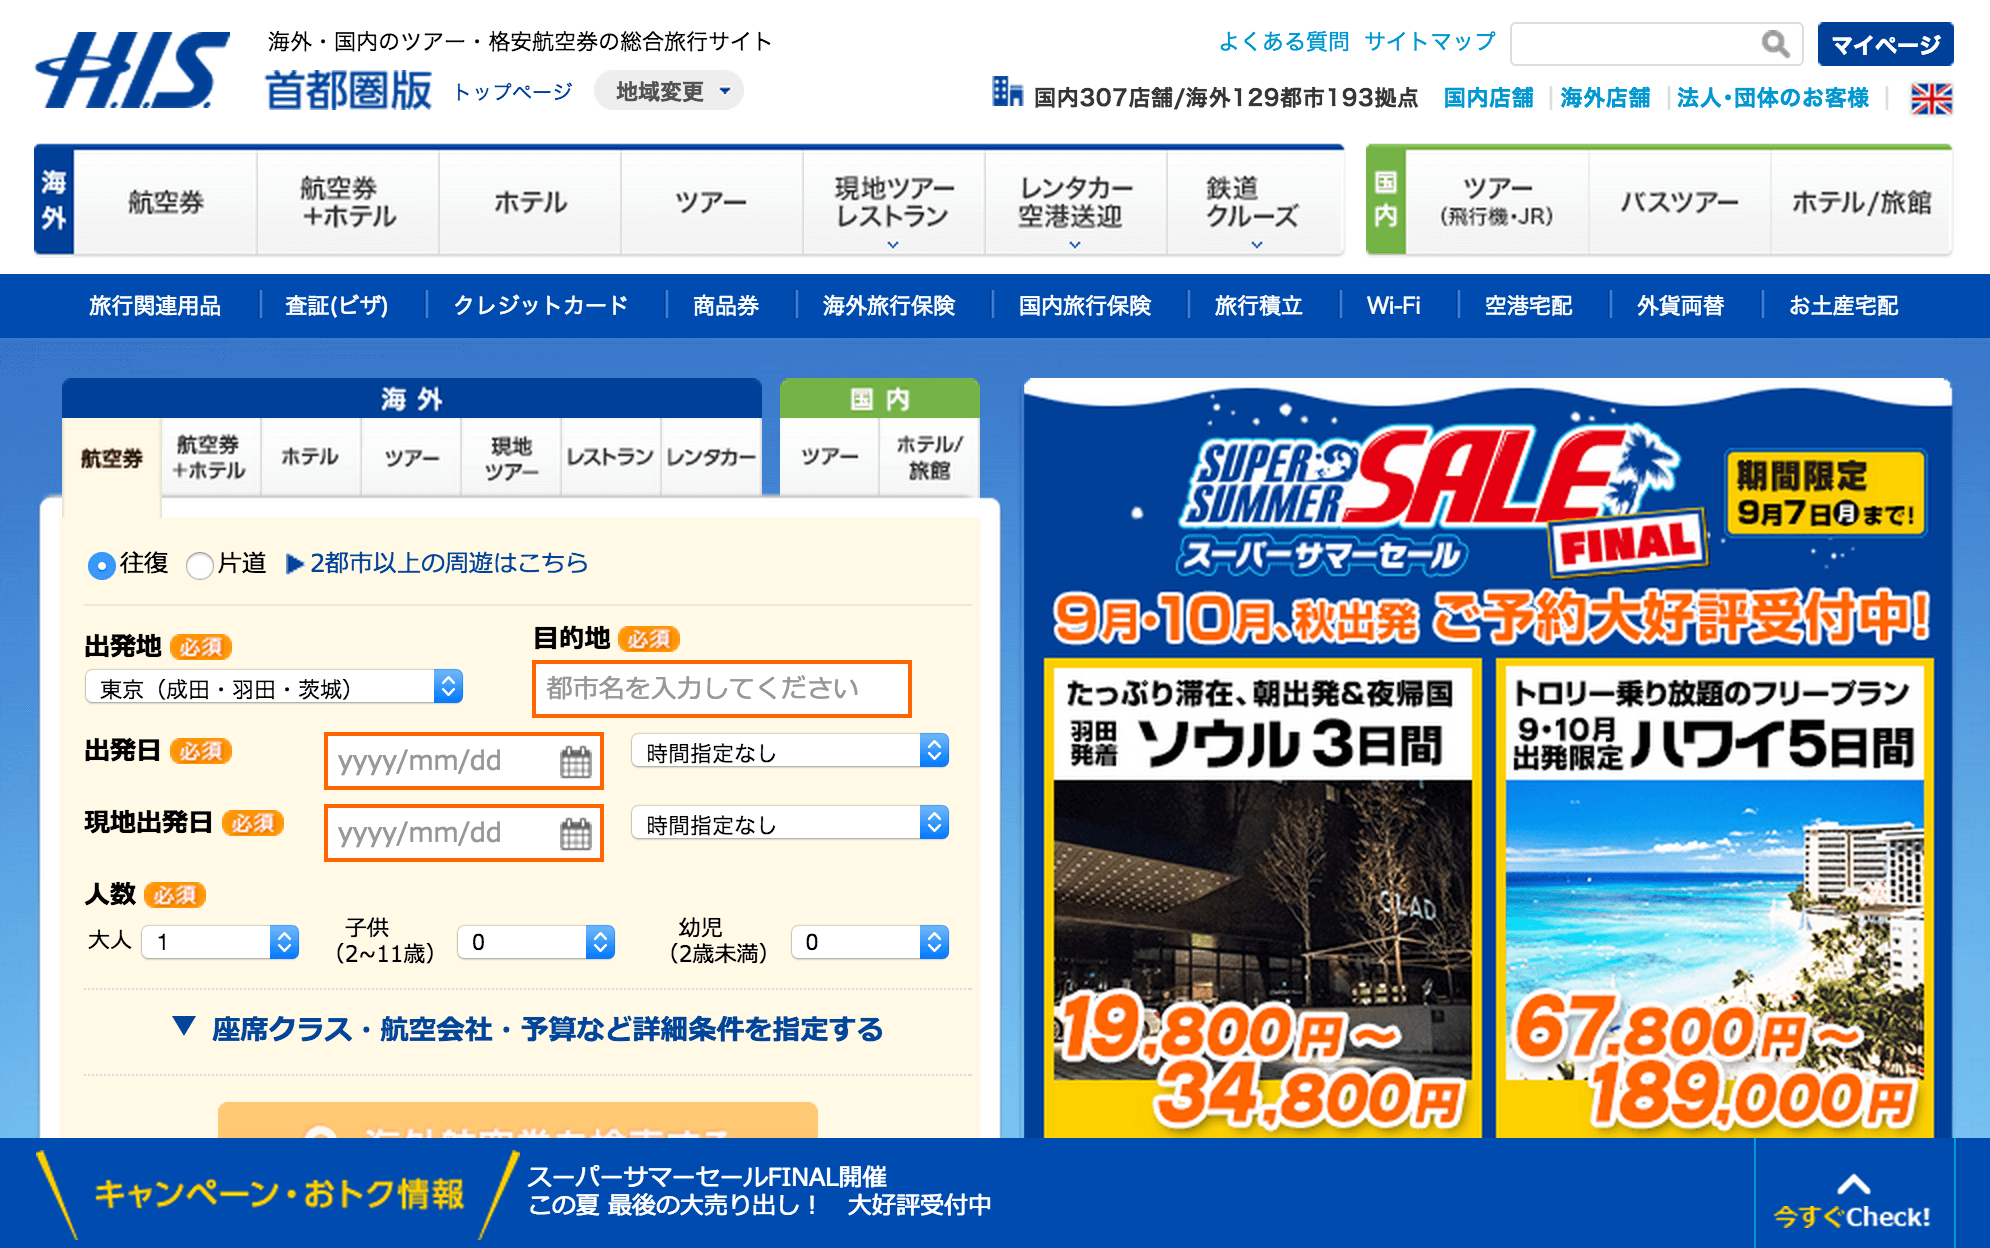
Task: Switch to レンタカー search tab
Action: 710,457
